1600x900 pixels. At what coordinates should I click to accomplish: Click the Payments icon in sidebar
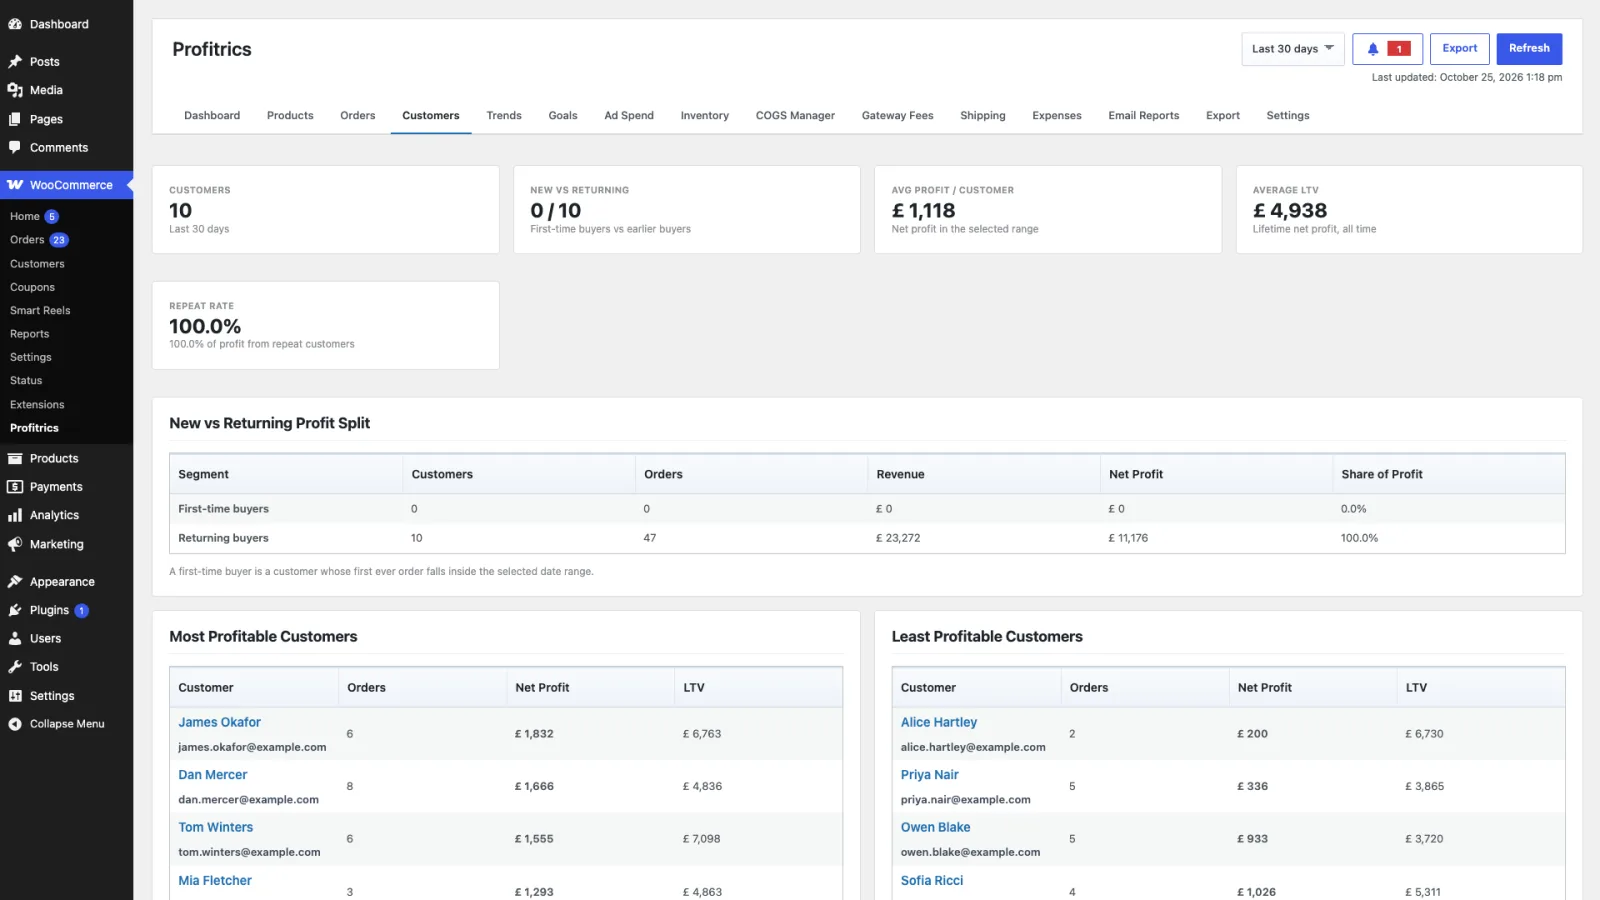pyautogui.click(x=15, y=487)
